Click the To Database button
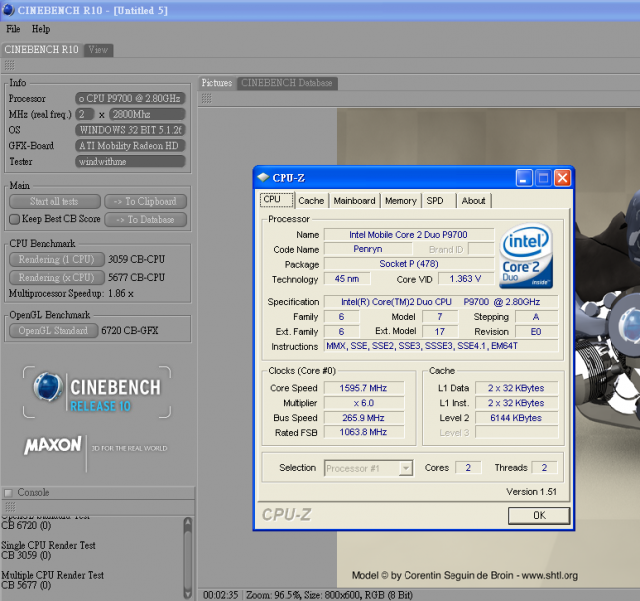The image size is (640, 601). pyautogui.click(x=146, y=219)
